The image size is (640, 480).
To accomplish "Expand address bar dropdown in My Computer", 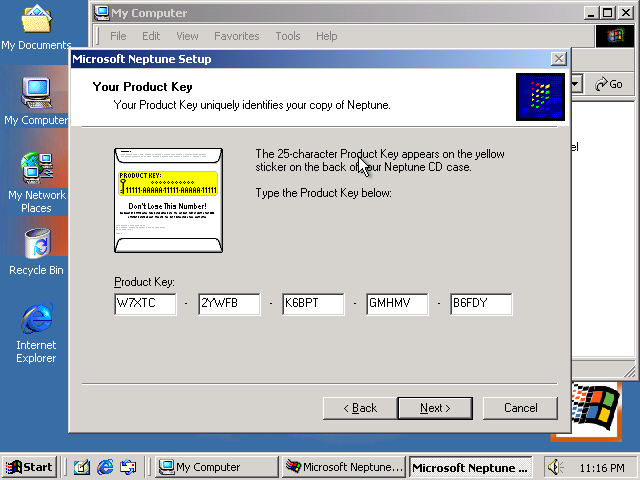I will pos(576,84).
